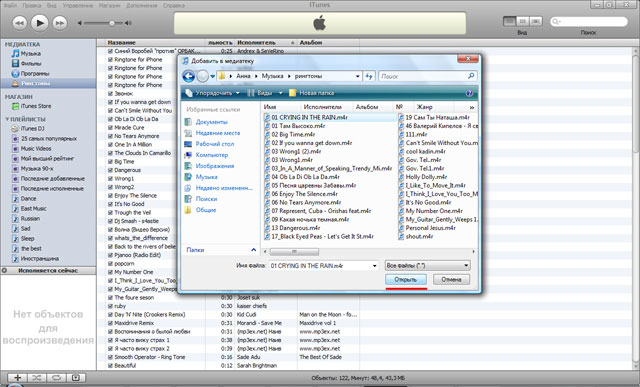Open Магазин menu in iTunes
The width and height of the screenshot is (640, 387).
tap(109, 5)
